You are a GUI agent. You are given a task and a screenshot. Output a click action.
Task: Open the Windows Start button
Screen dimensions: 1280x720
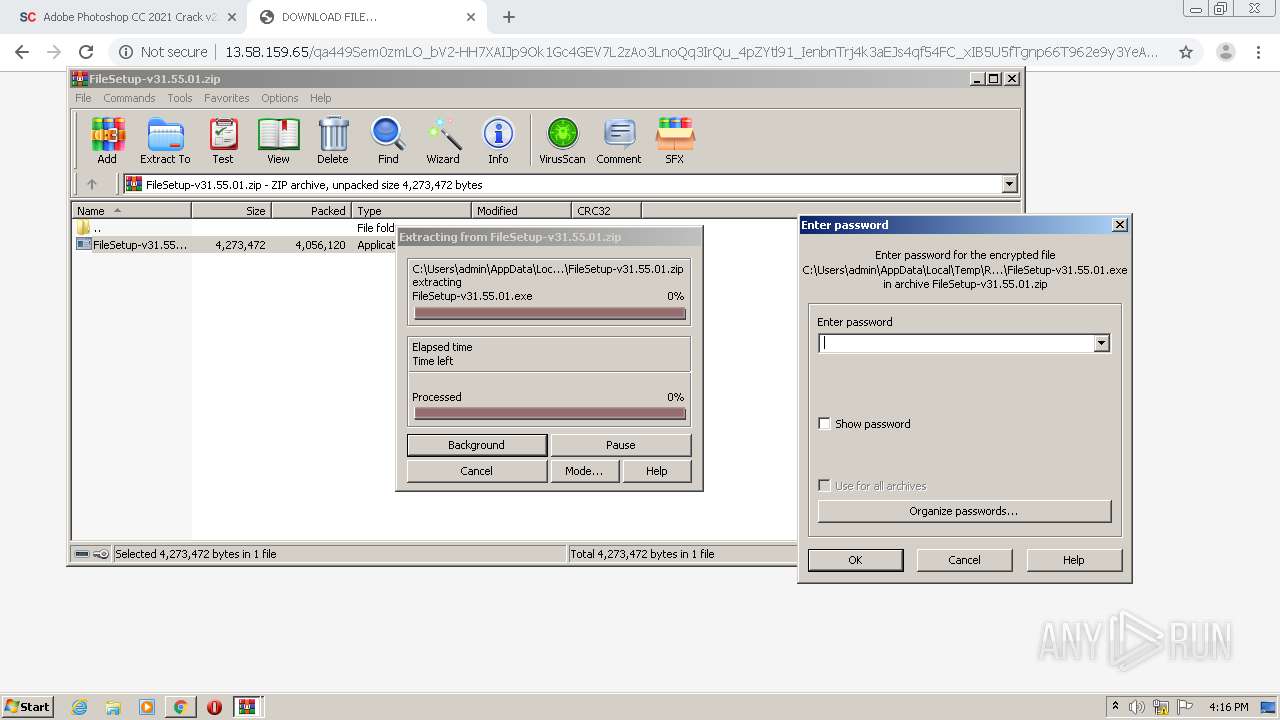point(28,707)
